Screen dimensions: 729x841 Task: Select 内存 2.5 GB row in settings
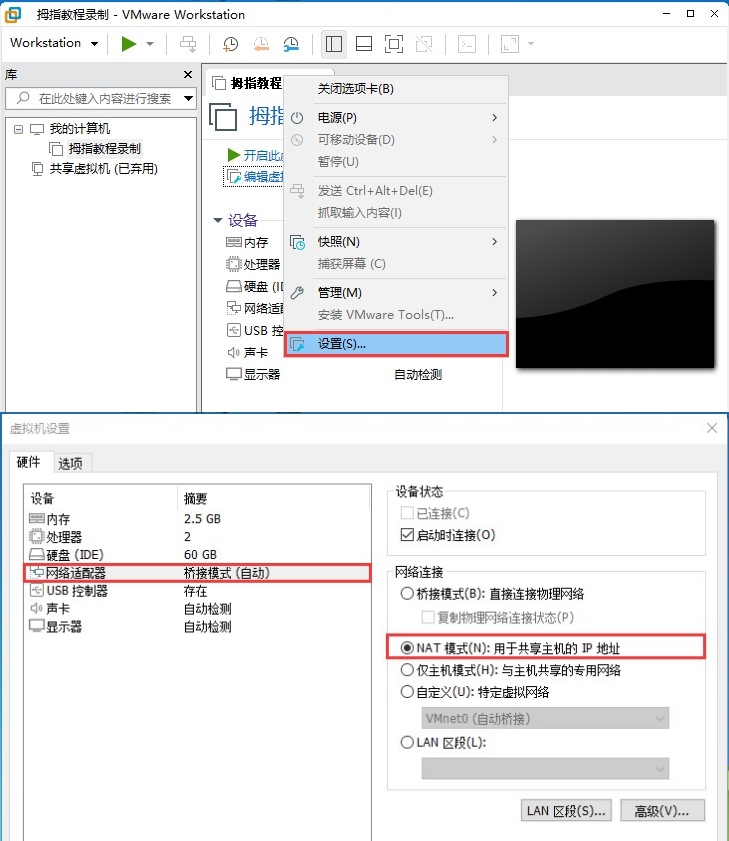coord(197,519)
